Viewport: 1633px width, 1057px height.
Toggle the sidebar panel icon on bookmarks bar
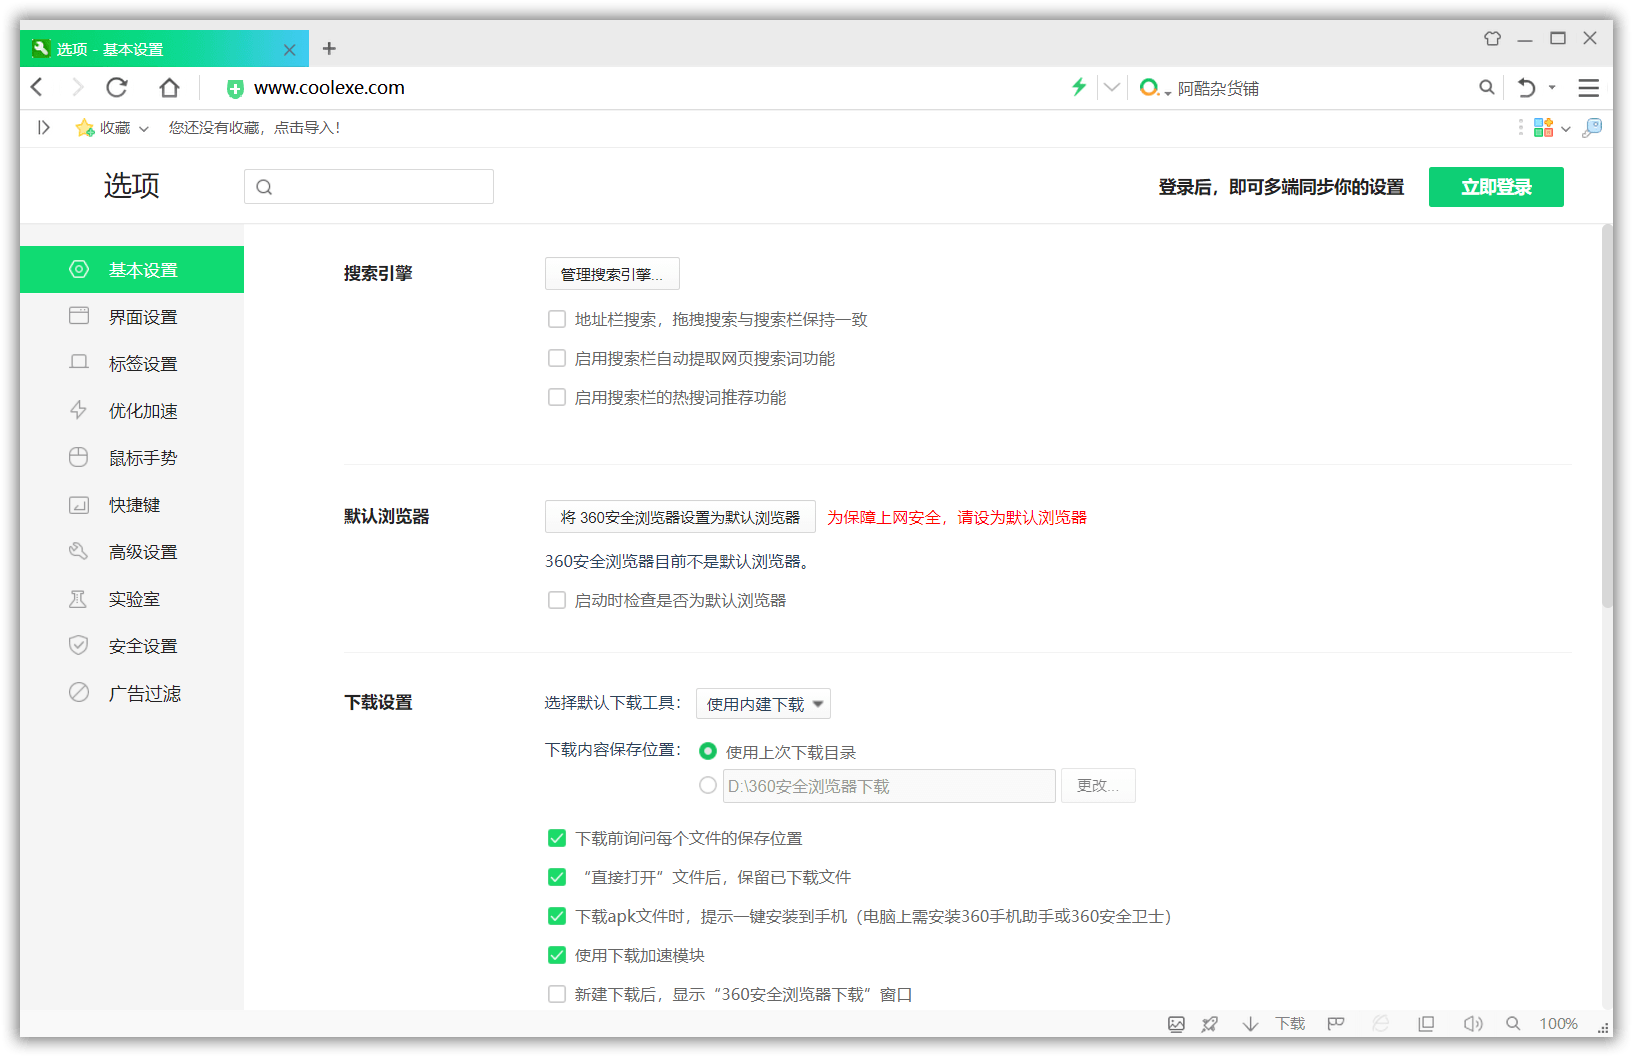pos(43,127)
